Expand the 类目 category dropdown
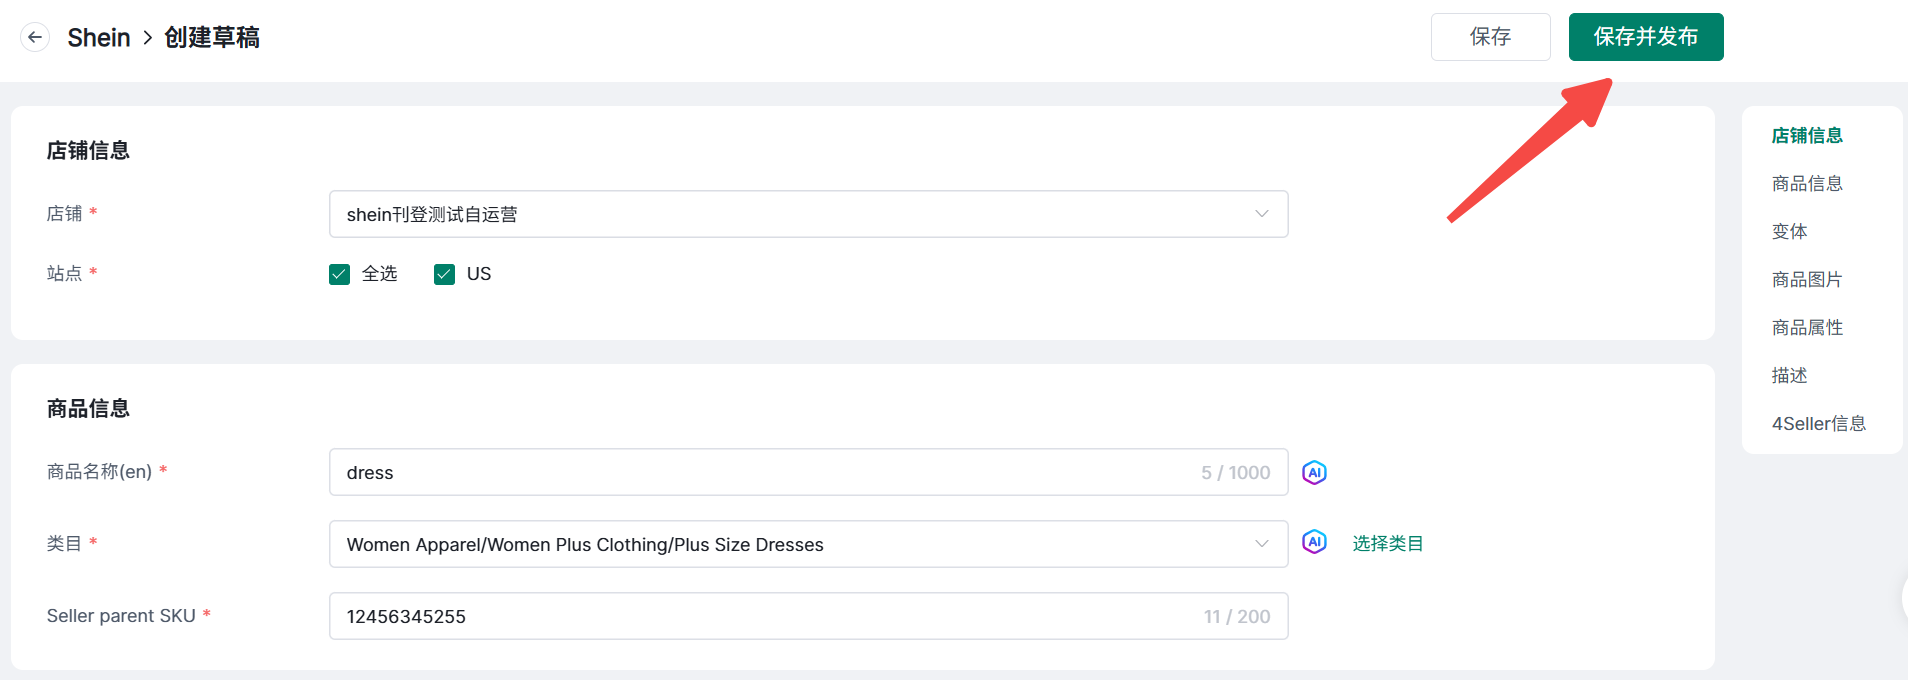The image size is (1908, 680). coord(808,544)
